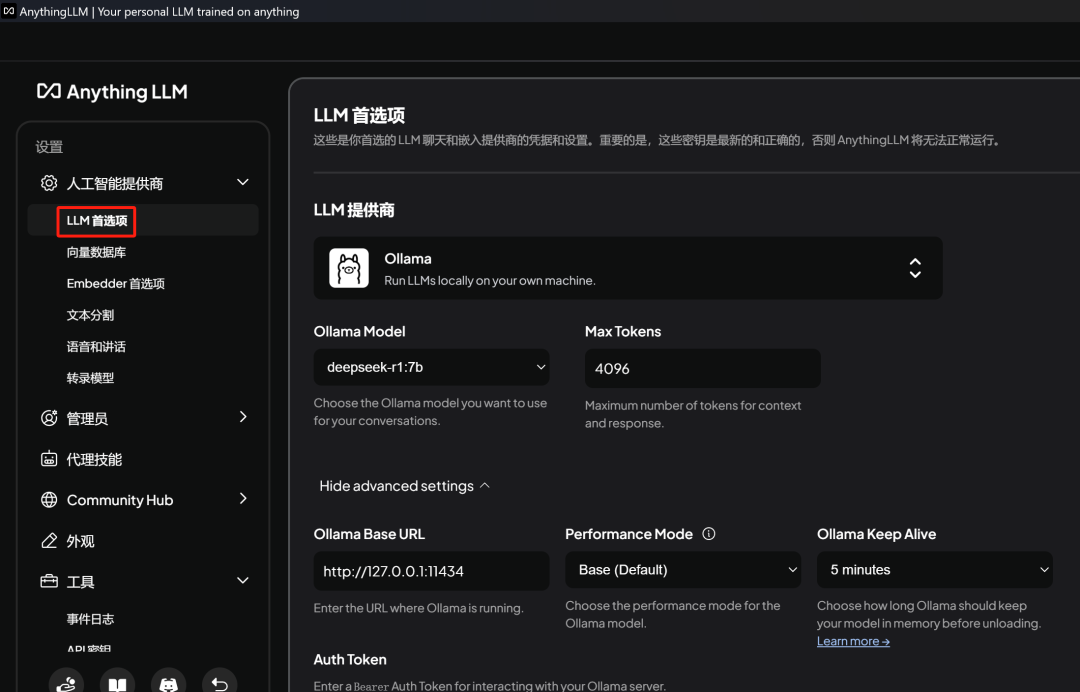Click the Ollama llama logo
The width and height of the screenshot is (1080, 692).
(349, 268)
